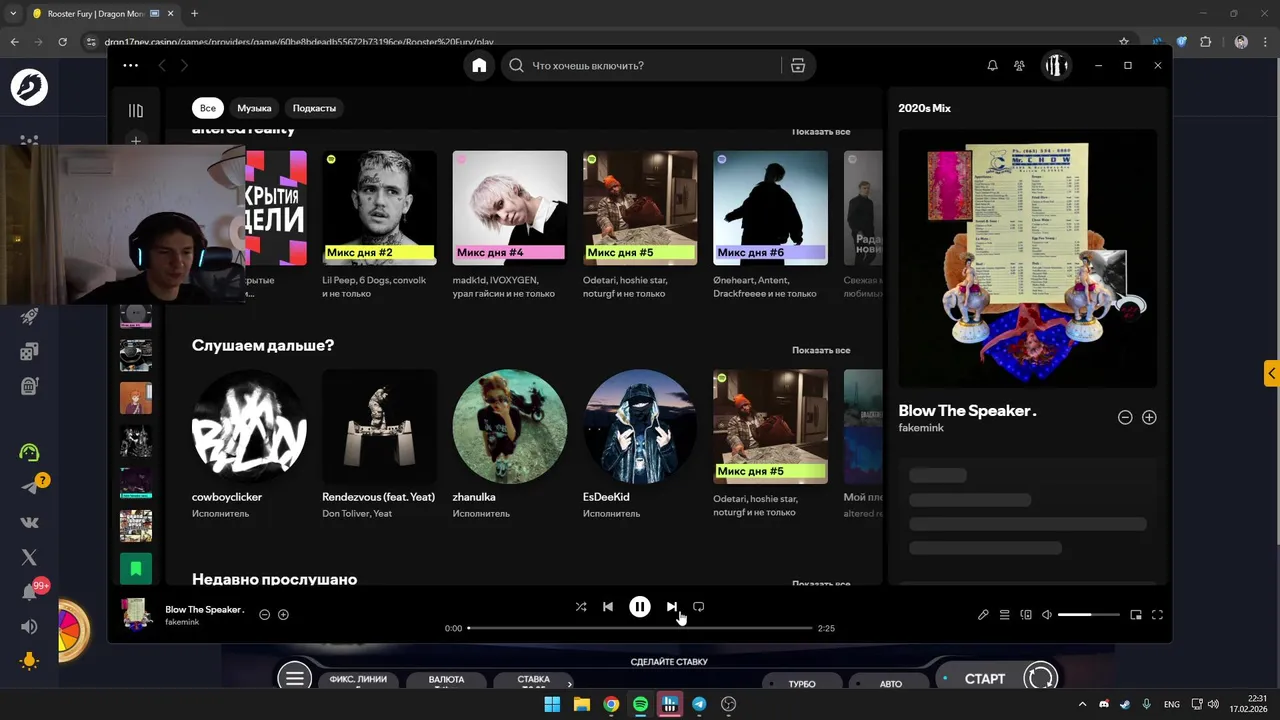This screenshot has width=1280, height=720.
Task: Open casino ФИКС. ЛИНИИ selector
Action: point(358,682)
